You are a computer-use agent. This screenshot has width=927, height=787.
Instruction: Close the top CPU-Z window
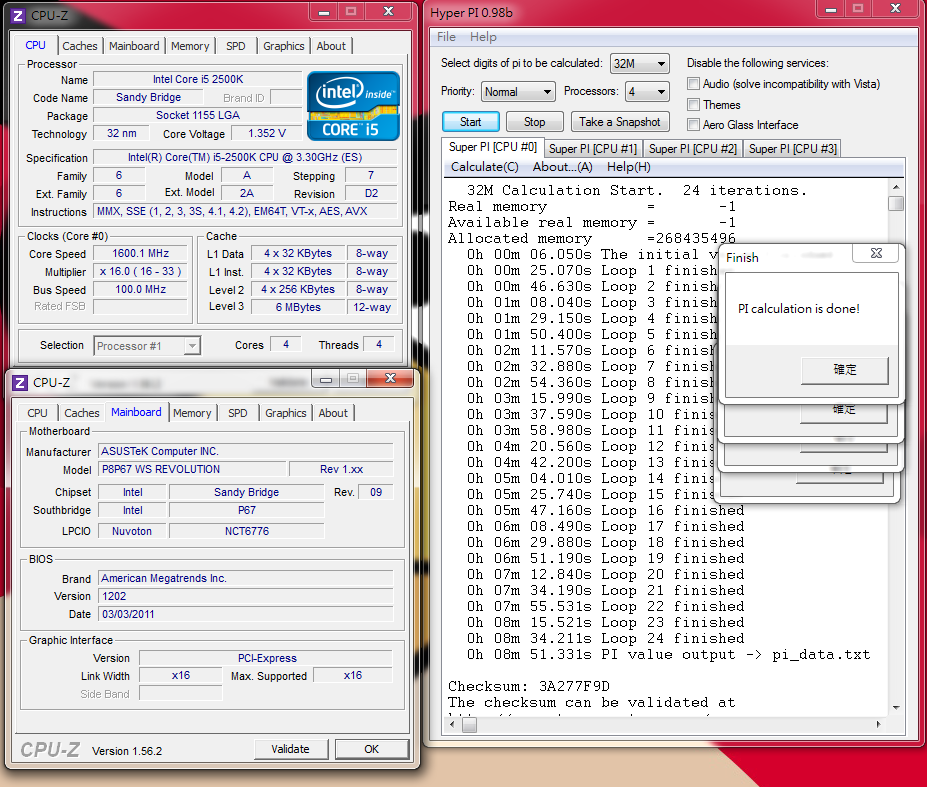pyautogui.click(x=388, y=12)
